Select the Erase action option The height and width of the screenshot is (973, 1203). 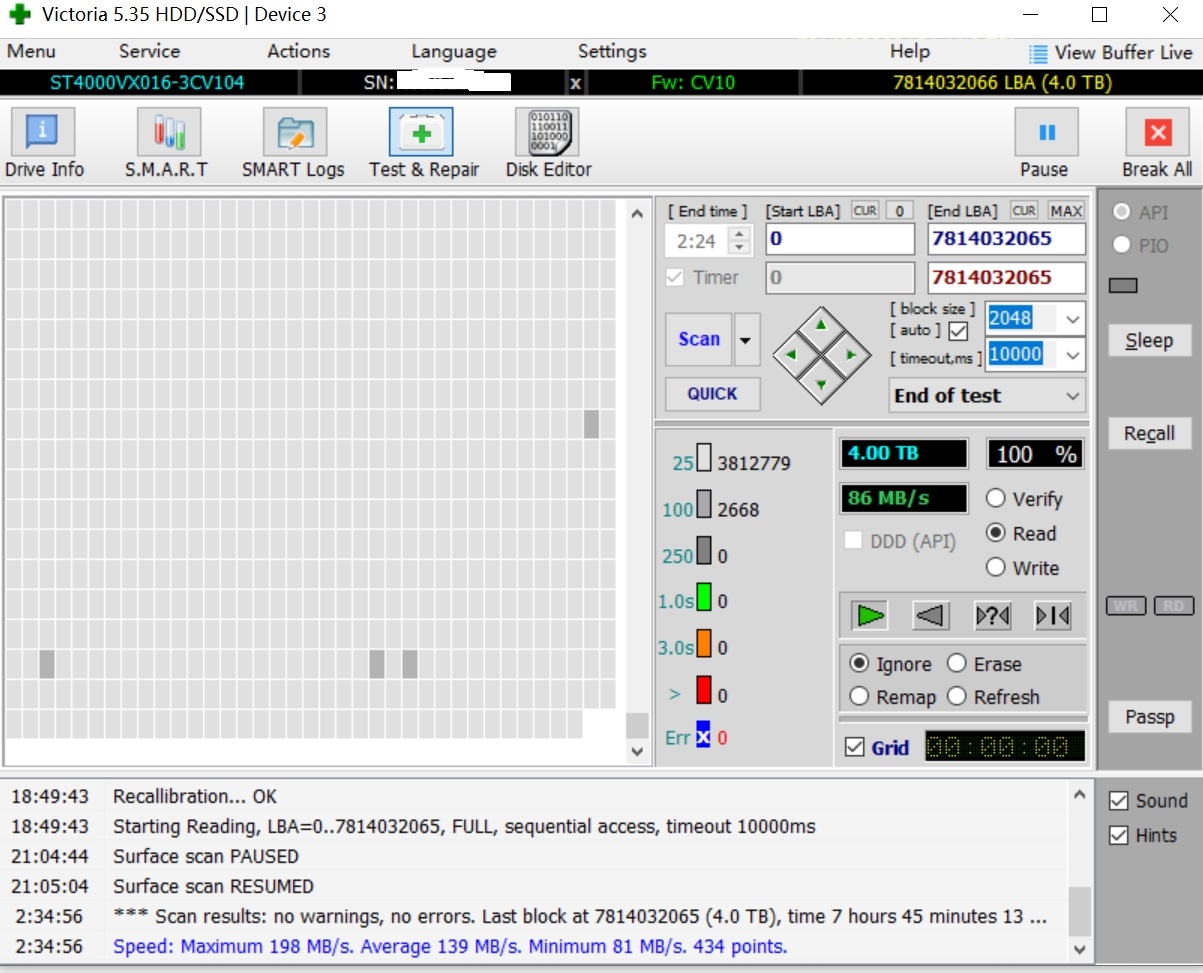[x=957, y=664]
